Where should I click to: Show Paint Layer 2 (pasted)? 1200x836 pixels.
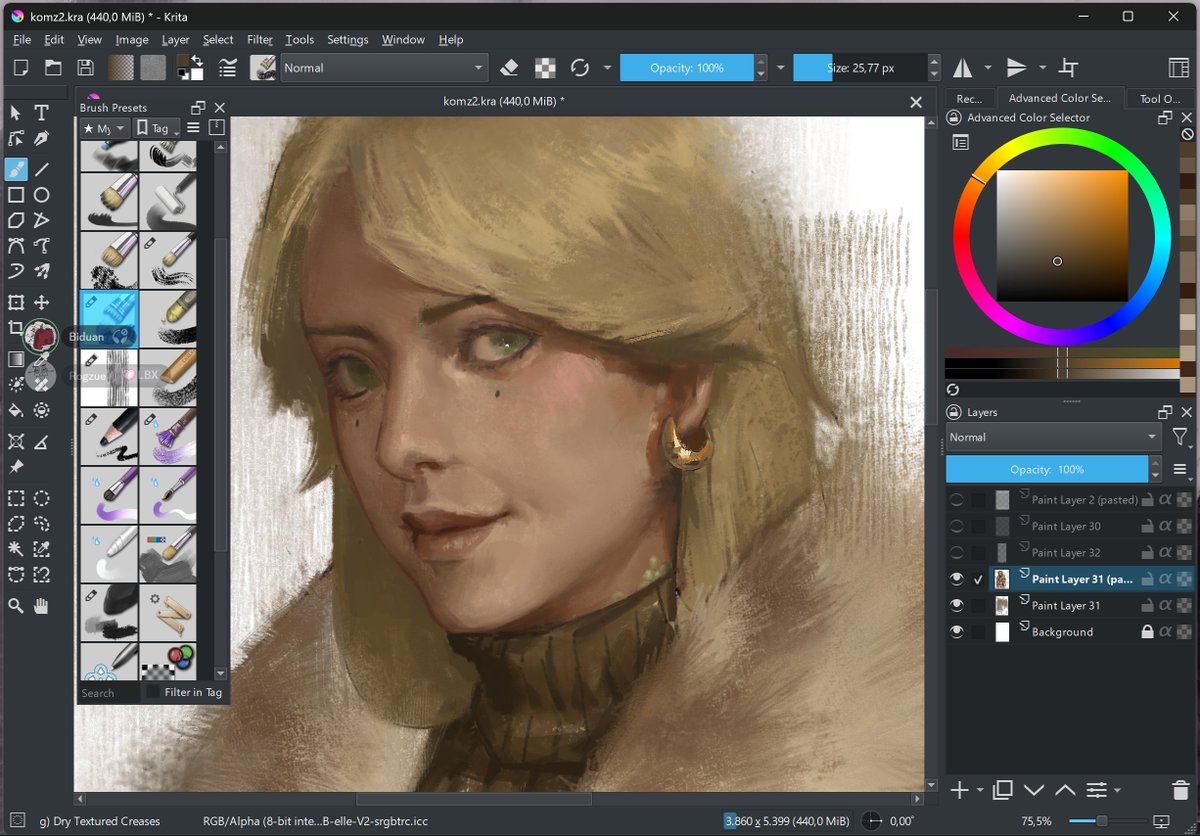[x=957, y=499]
